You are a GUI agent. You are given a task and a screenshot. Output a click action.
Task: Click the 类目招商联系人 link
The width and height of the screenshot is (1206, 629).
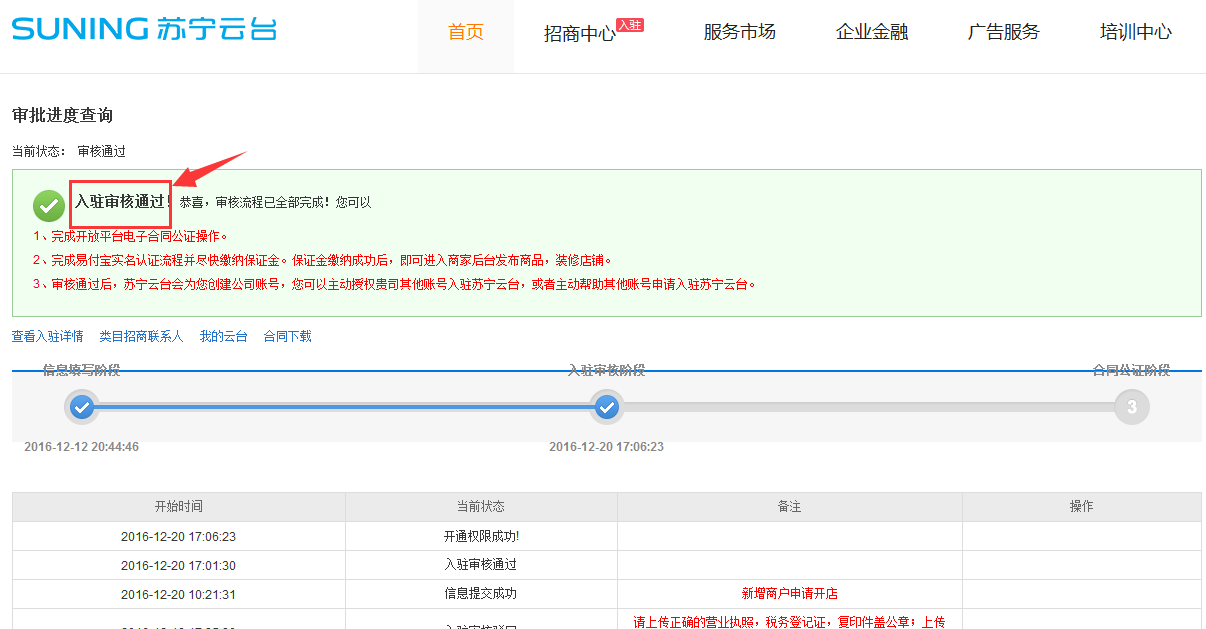(142, 336)
